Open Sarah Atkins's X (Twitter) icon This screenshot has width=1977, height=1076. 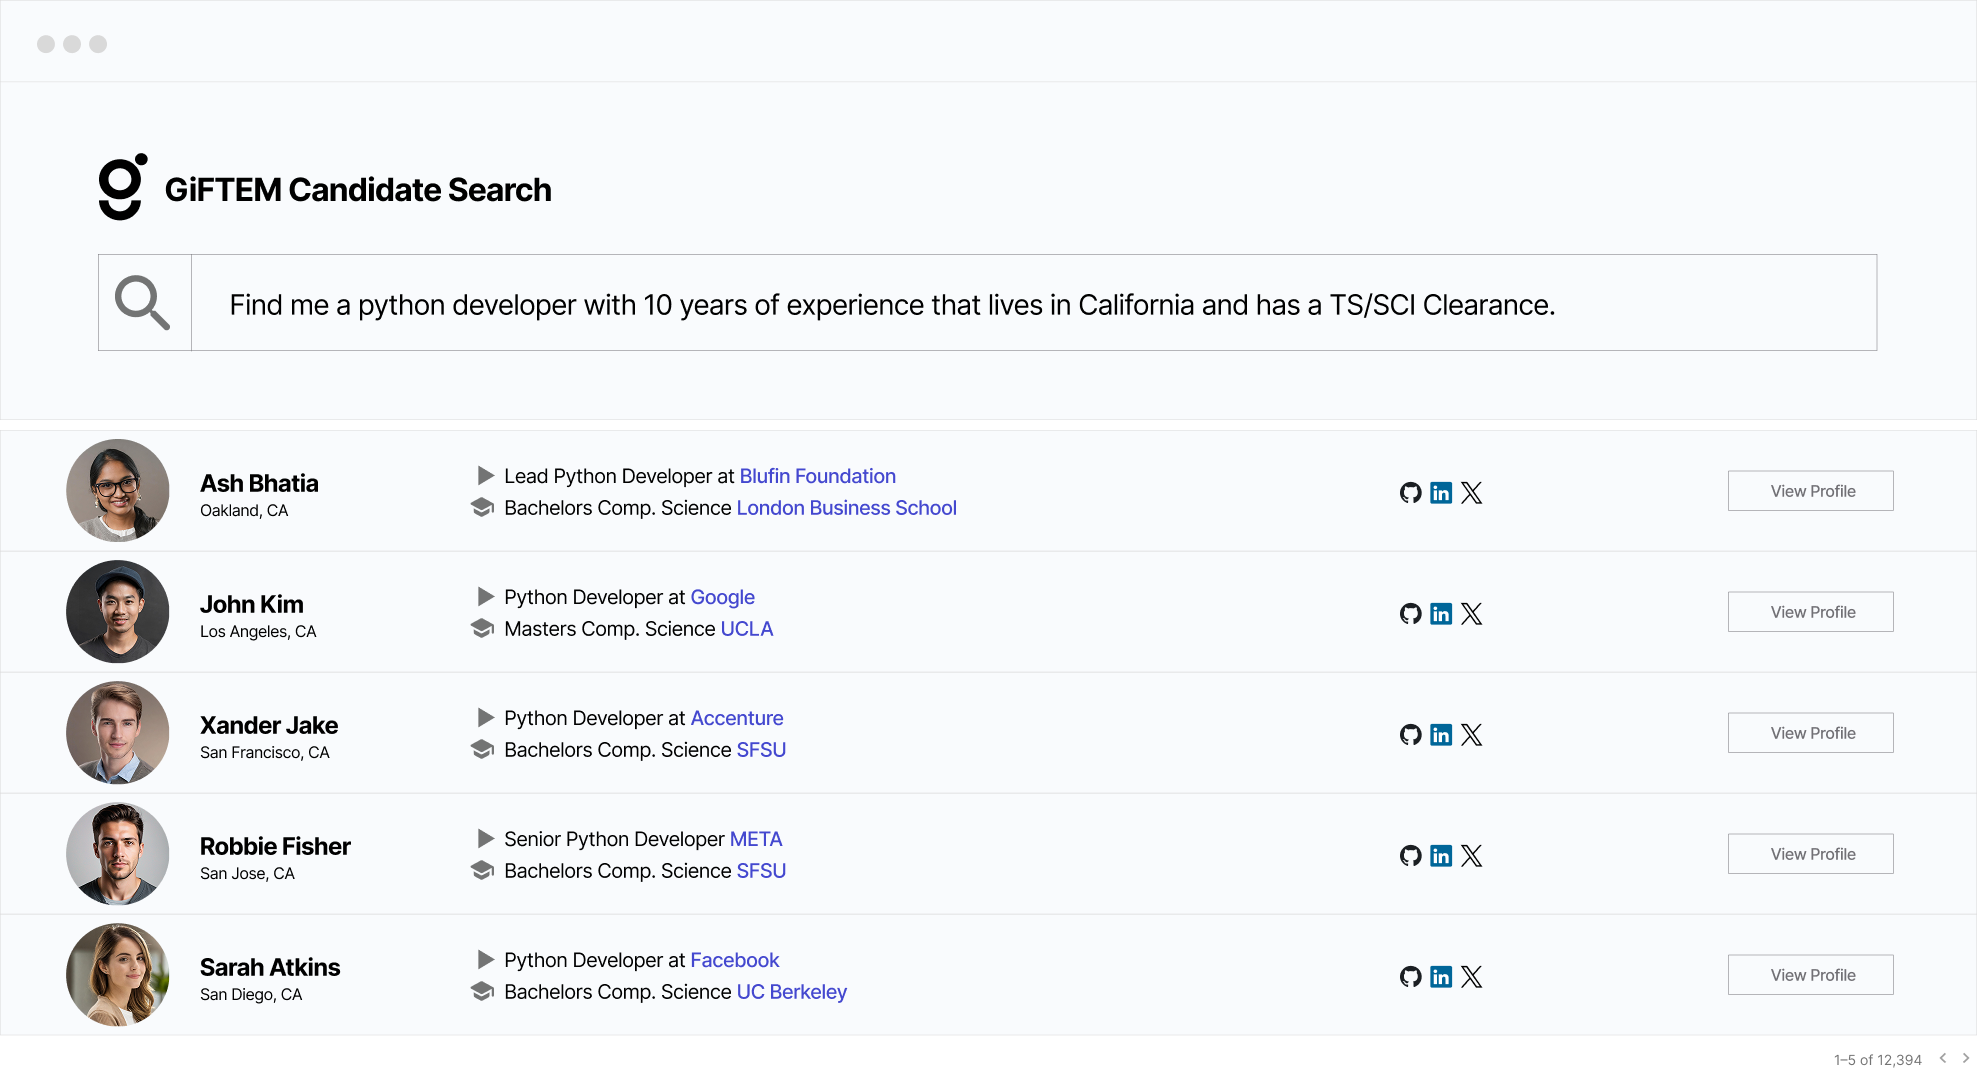[1471, 976]
